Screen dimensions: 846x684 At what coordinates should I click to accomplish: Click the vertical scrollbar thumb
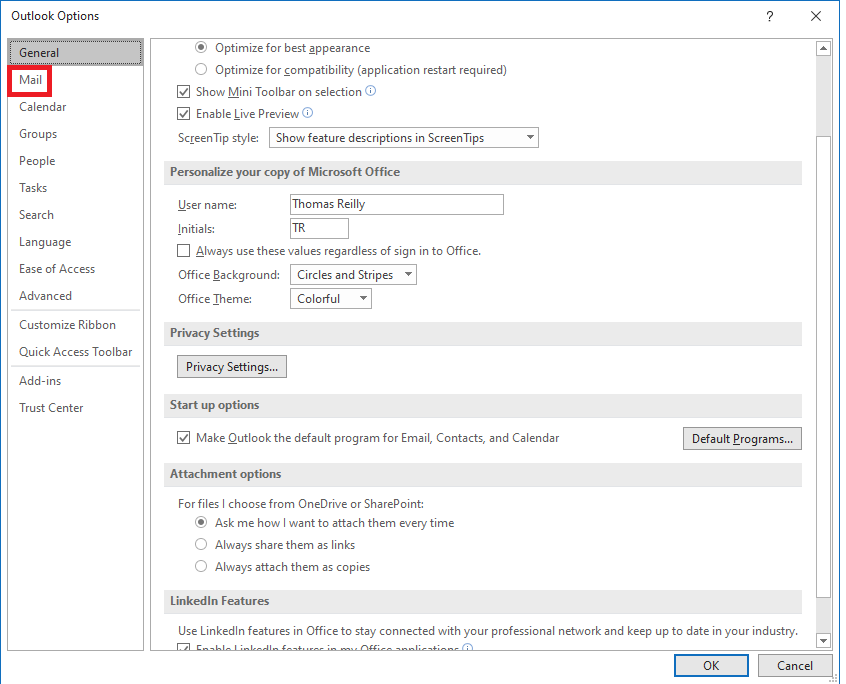coord(823,367)
